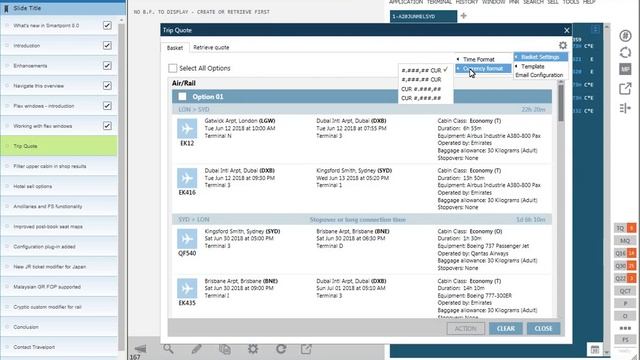Check the Option 01 checkbox
Viewport: 640px width, 360px height.
(x=182, y=97)
